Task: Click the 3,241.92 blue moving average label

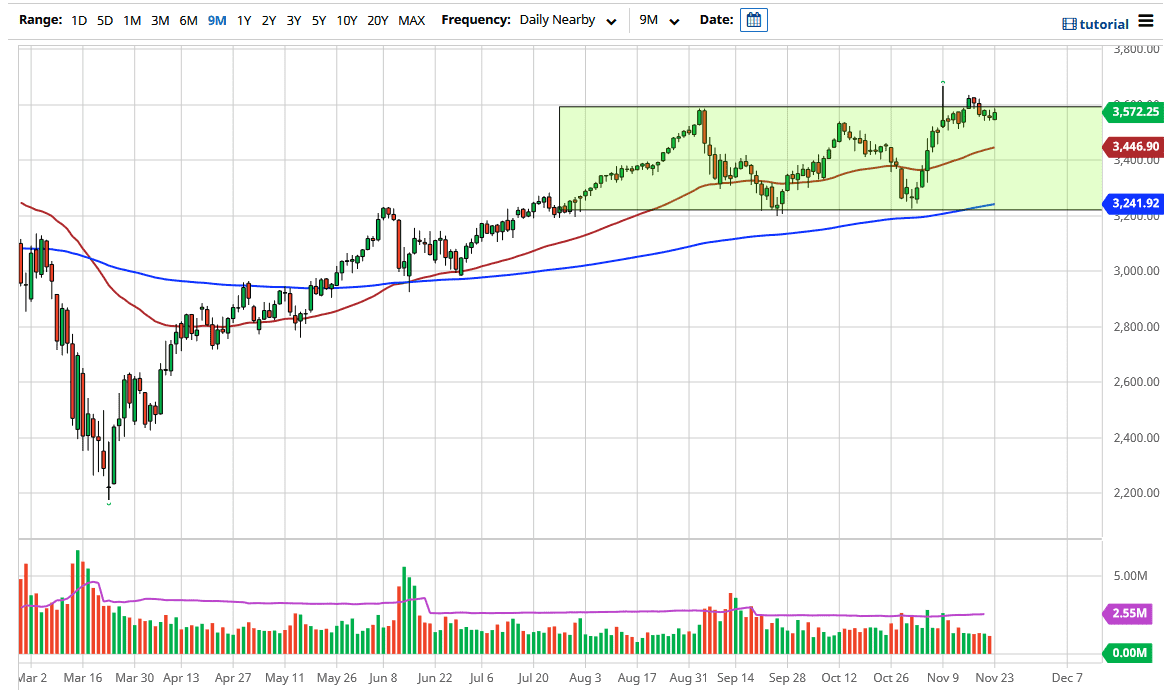Action: 1134,203
